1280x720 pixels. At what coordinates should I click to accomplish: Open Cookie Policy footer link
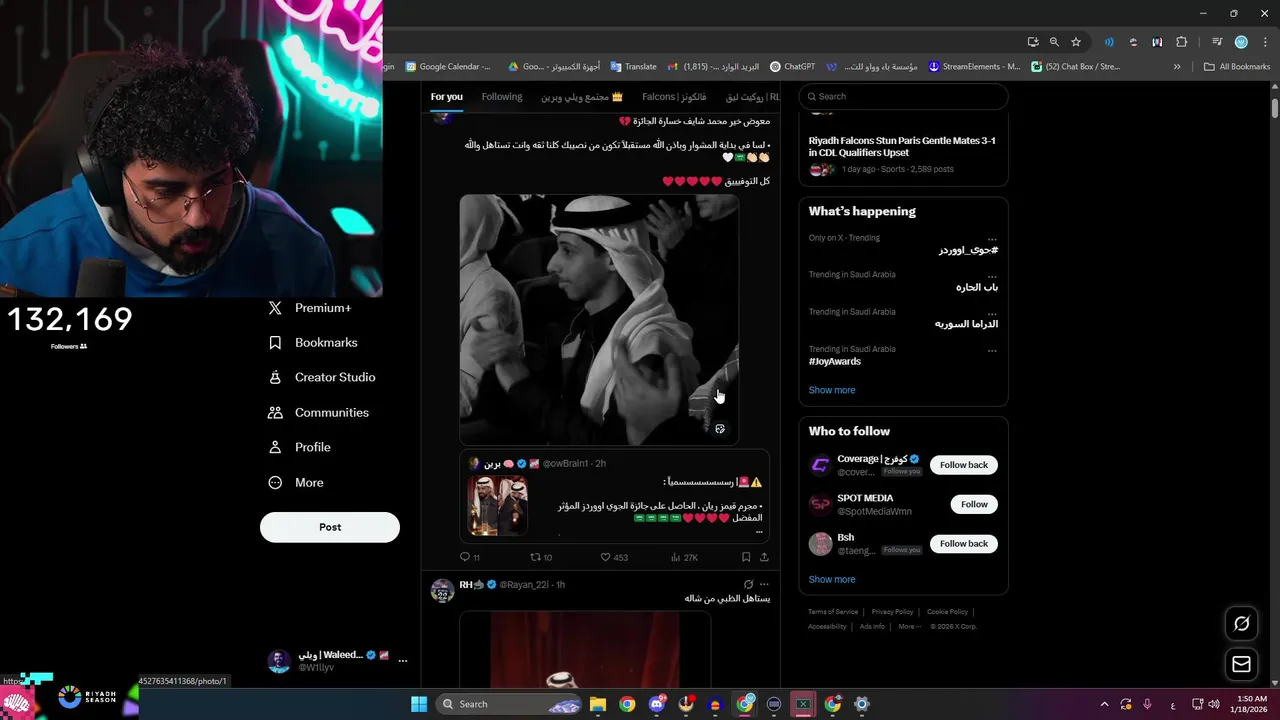click(x=947, y=612)
